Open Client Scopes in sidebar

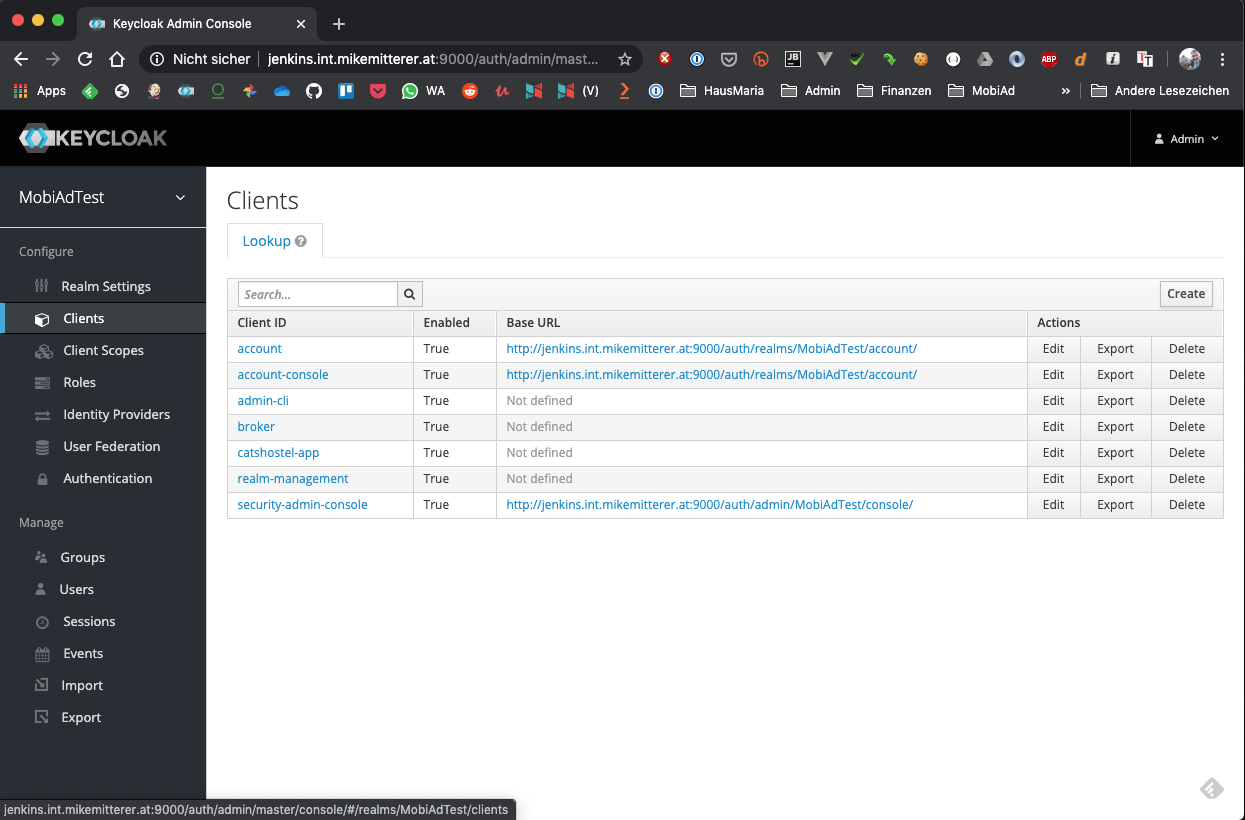point(103,350)
